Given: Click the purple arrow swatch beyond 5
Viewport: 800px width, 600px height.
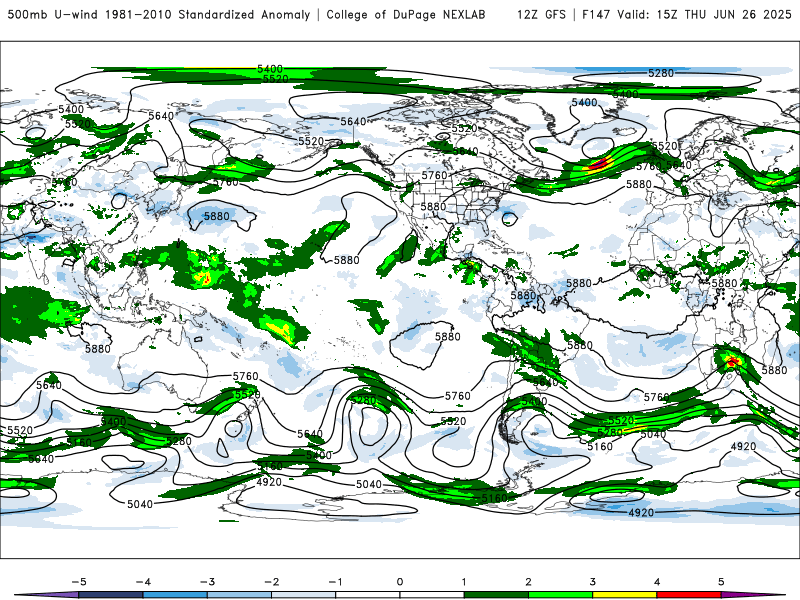Looking at the screenshot, I should [753, 595].
